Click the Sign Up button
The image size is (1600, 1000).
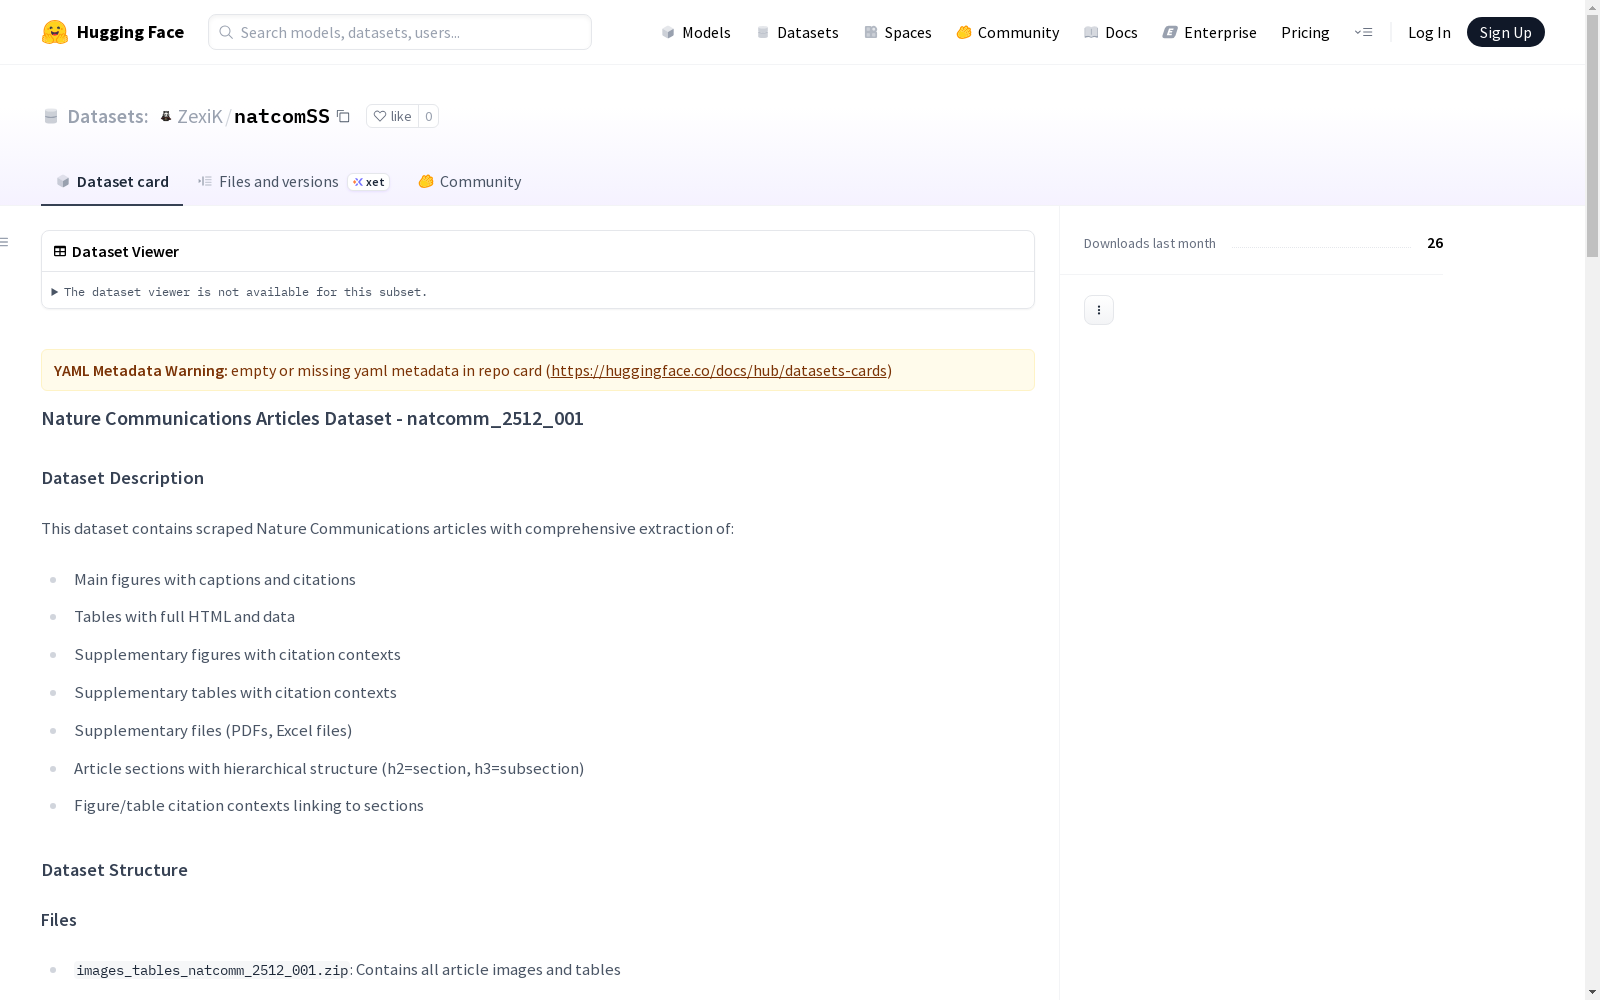[1505, 32]
